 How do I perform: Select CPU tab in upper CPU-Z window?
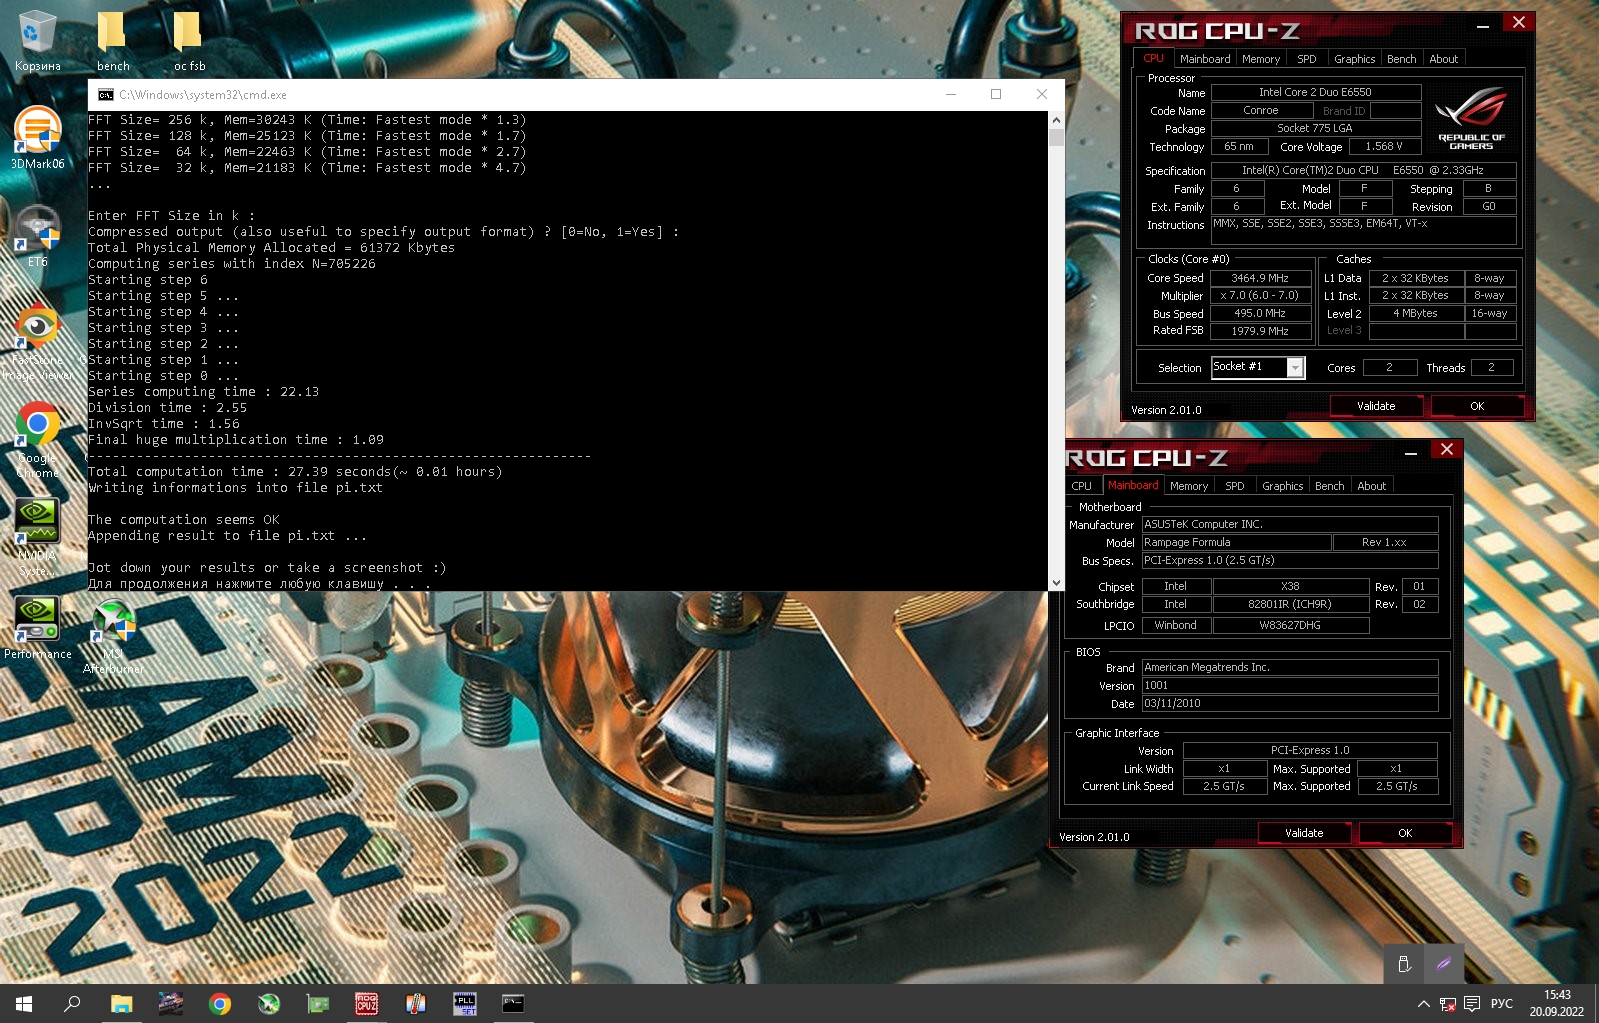(1153, 59)
